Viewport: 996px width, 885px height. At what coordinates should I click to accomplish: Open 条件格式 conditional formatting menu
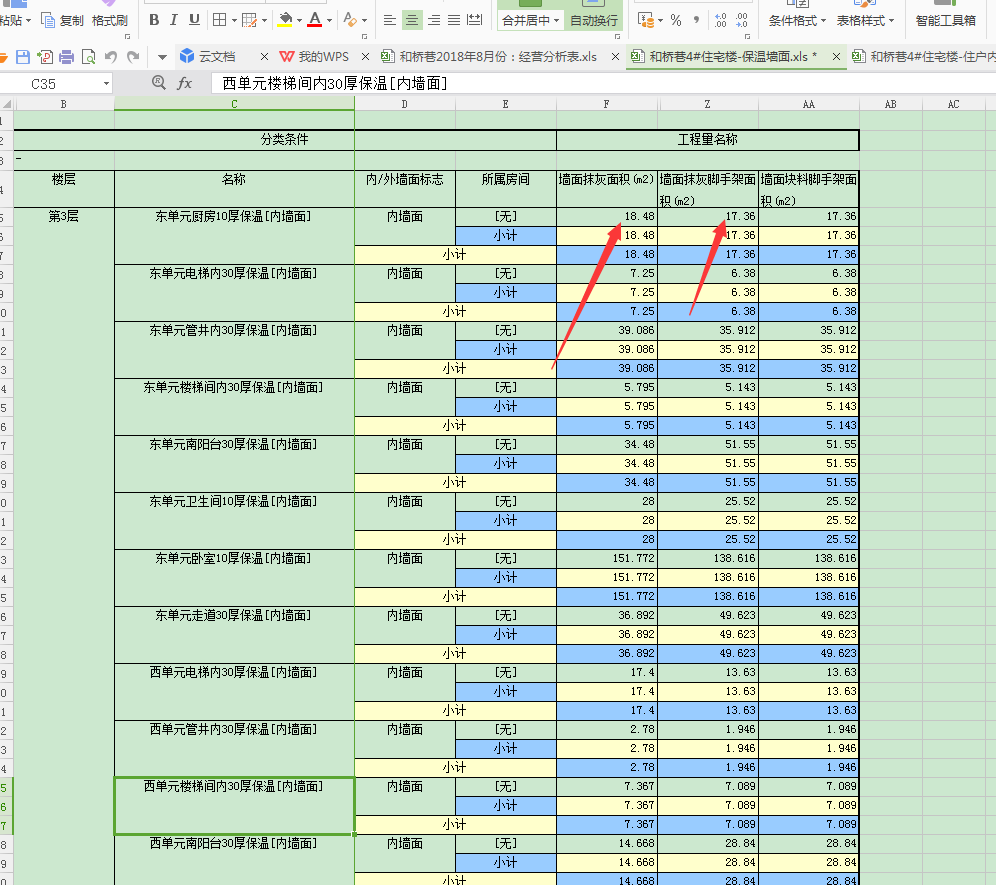[797, 20]
